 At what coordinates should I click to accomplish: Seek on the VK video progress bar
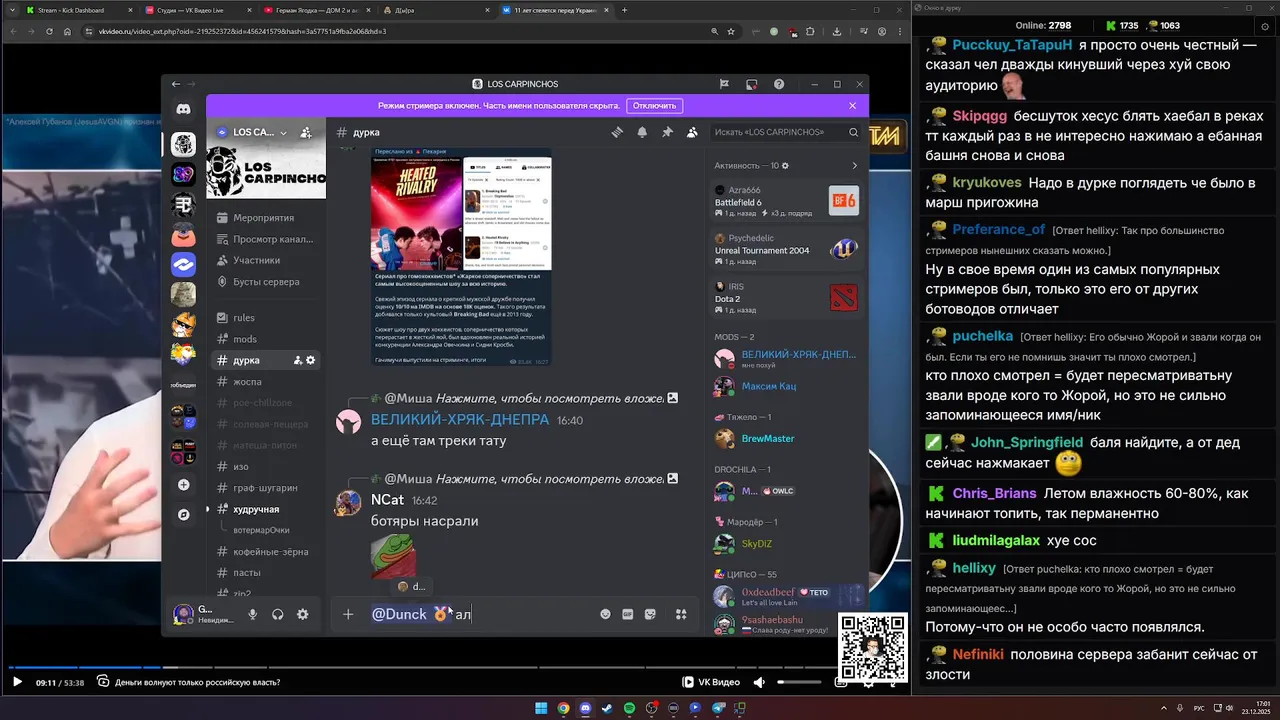[x=423, y=668]
